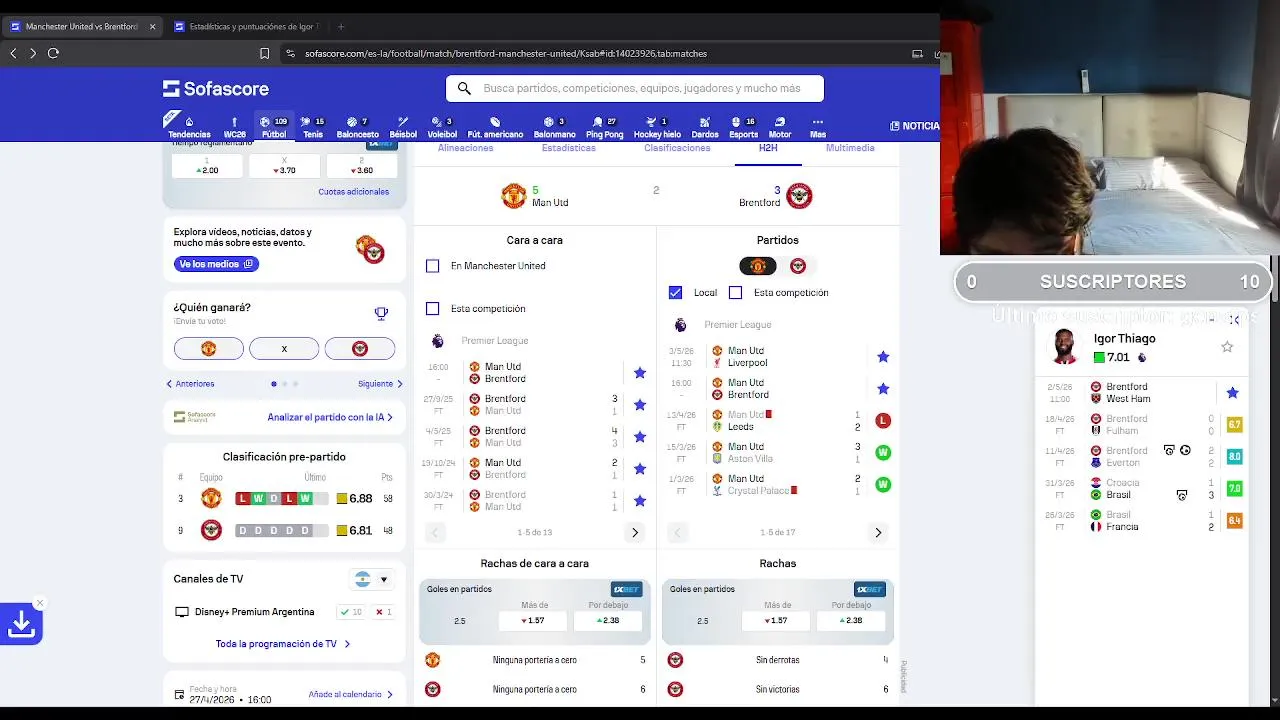Open Toda la programación de TV
Image resolution: width=1280 pixels, height=720 pixels.
pyautogui.click(x=283, y=644)
